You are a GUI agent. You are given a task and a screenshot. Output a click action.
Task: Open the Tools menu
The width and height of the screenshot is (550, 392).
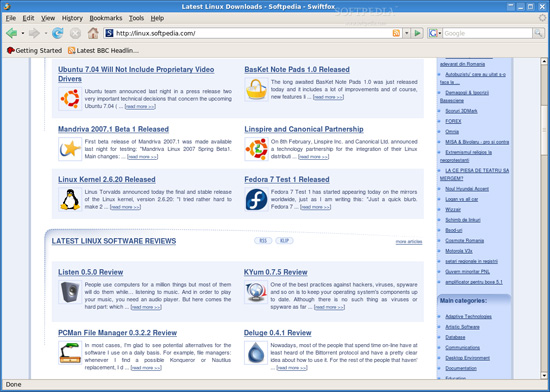[x=136, y=18]
